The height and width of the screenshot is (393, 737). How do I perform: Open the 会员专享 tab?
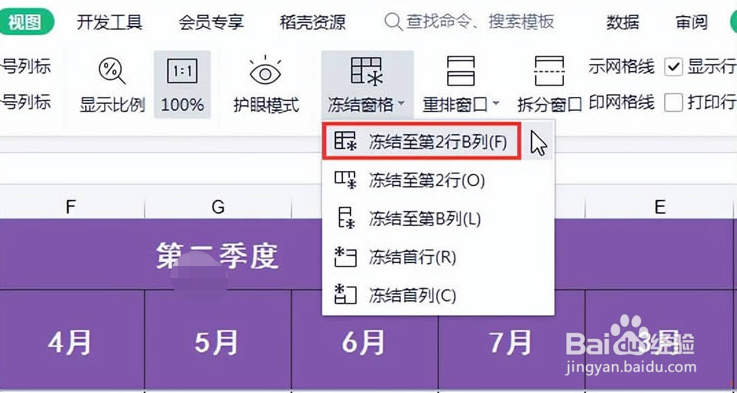[211, 22]
